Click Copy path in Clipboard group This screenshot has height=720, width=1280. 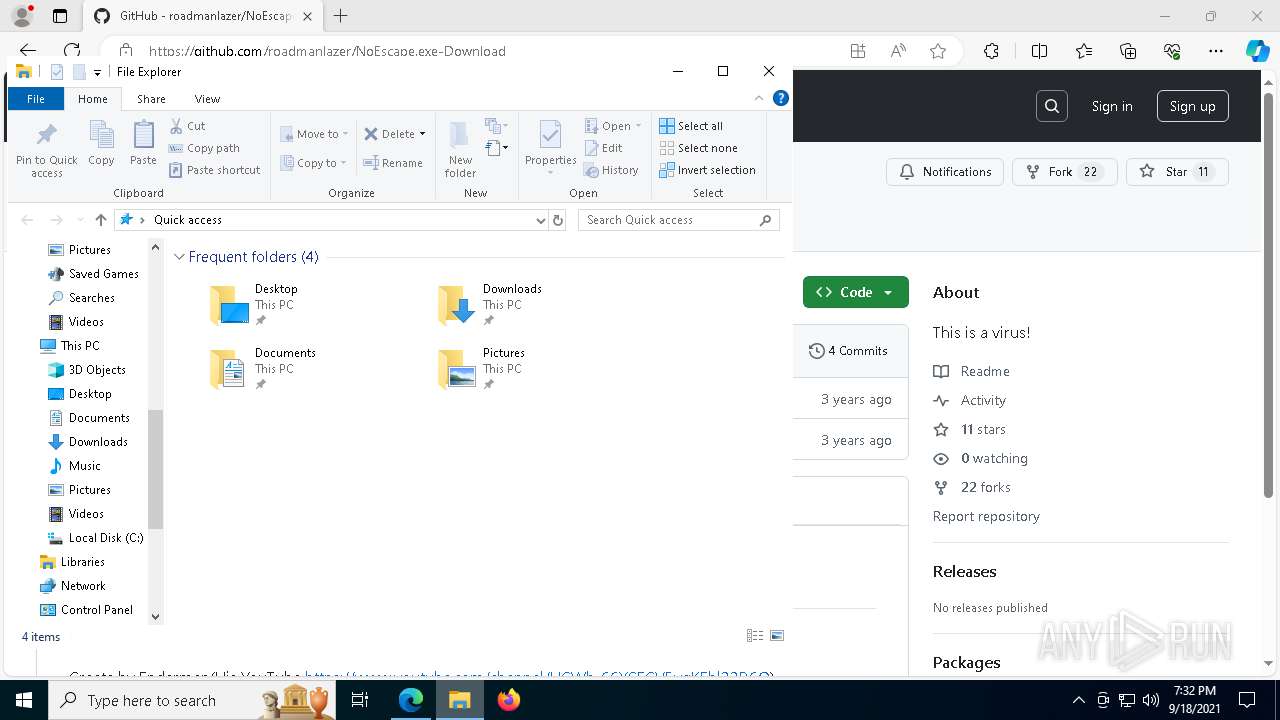(x=204, y=148)
